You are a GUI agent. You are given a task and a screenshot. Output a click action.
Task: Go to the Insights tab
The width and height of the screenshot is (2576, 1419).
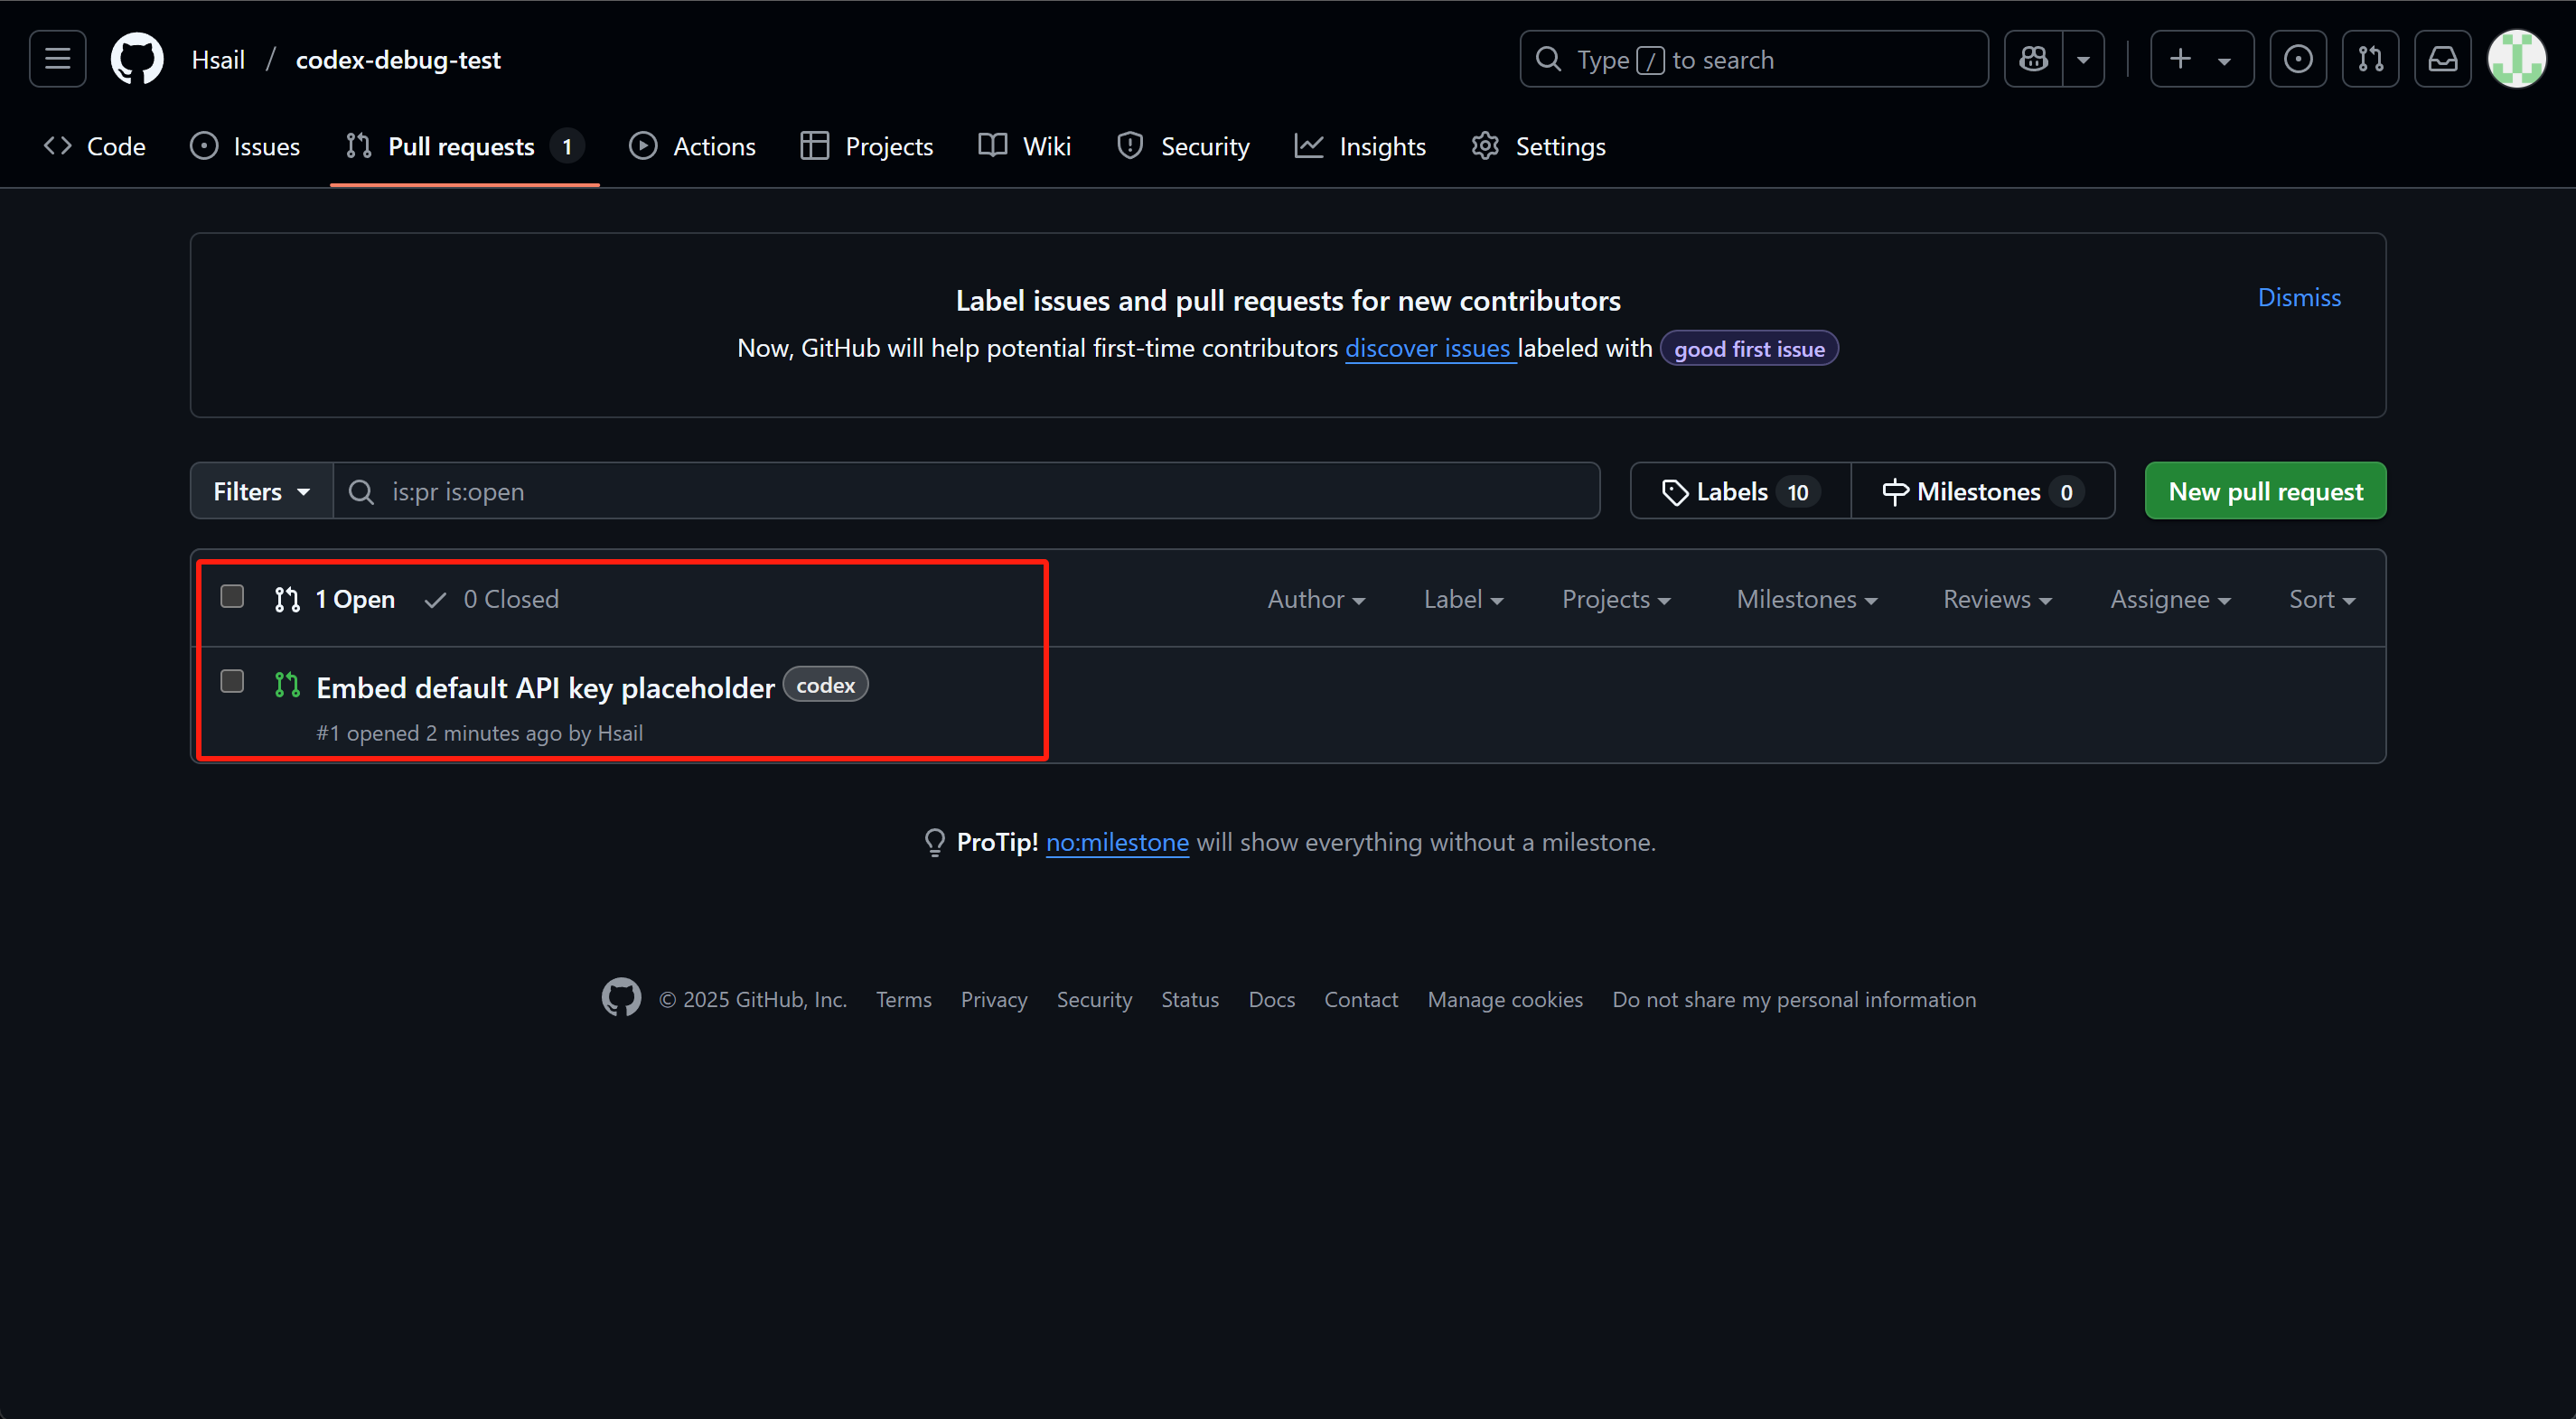[1360, 146]
